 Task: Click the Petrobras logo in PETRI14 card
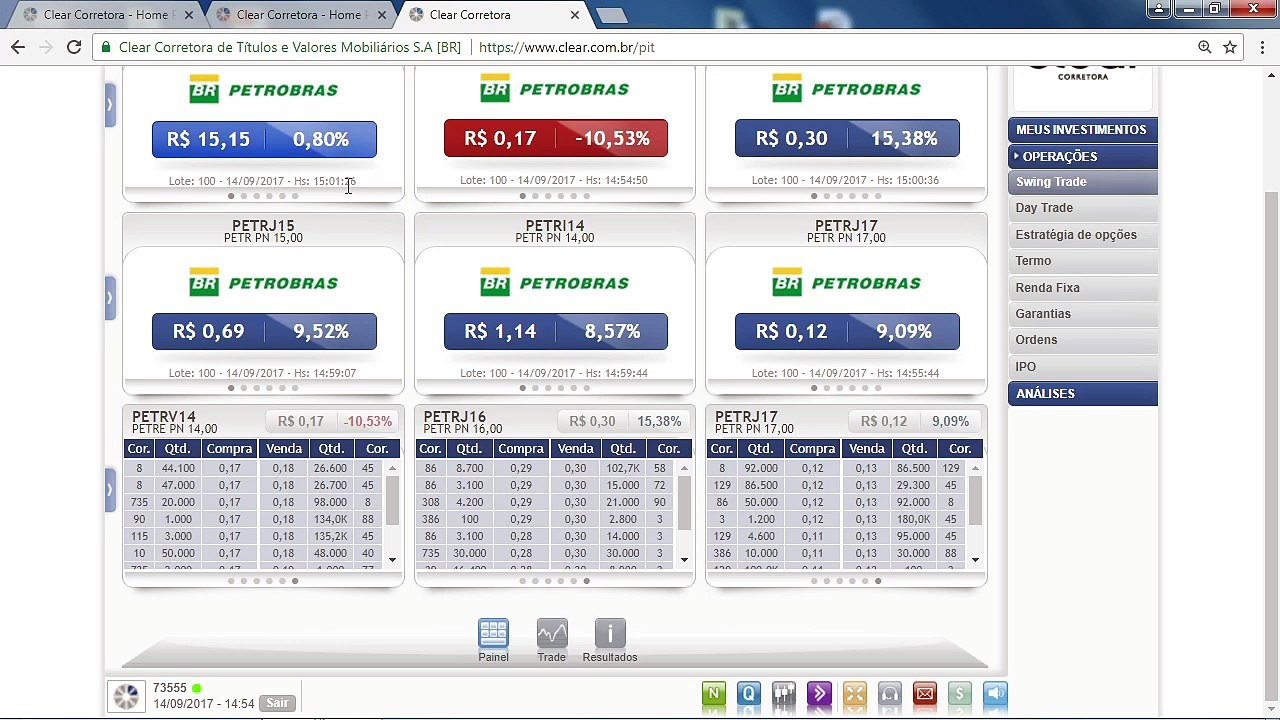555,283
